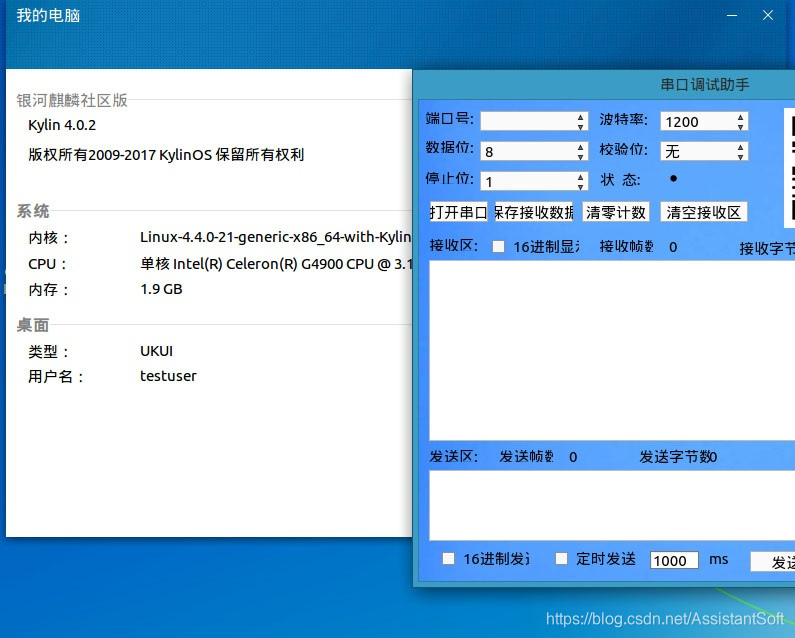Click the kernel value Linux-4.4.0-21-generic text
Viewport: 795px width, 638px height.
(x=275, y=237)
